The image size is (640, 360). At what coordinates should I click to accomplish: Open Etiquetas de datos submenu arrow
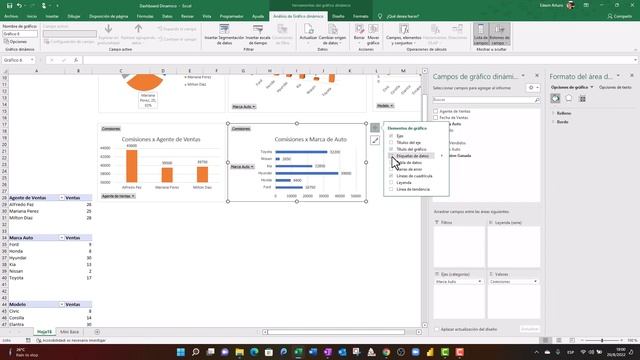tap(442, 156)
